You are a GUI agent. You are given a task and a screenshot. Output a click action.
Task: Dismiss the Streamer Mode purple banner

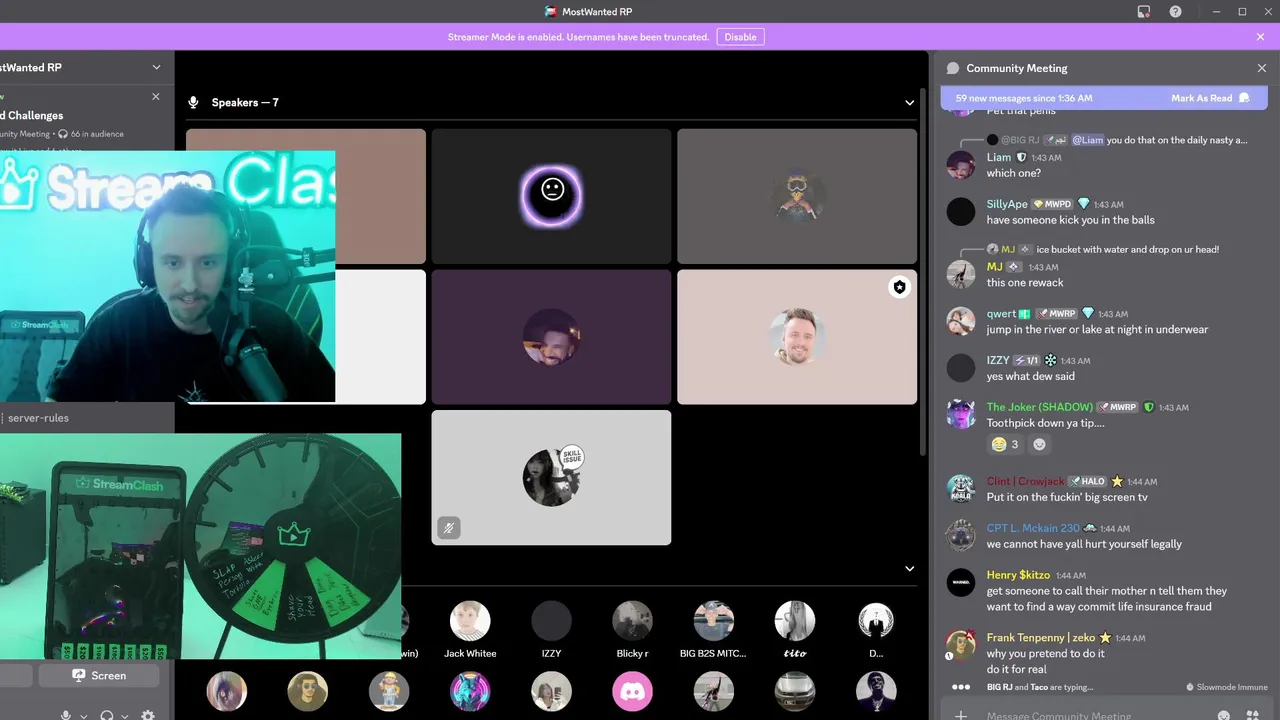pyautogui.click(x=1260, y=37)
